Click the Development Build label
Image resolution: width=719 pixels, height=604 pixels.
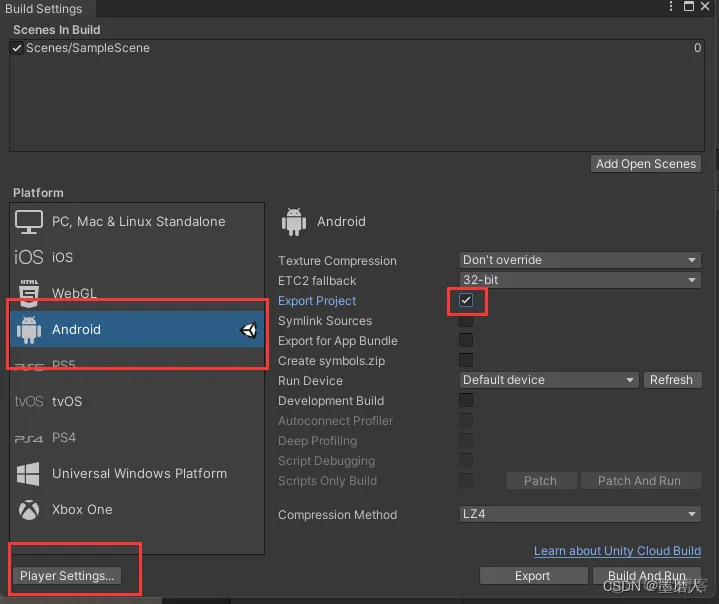point(331,401)
